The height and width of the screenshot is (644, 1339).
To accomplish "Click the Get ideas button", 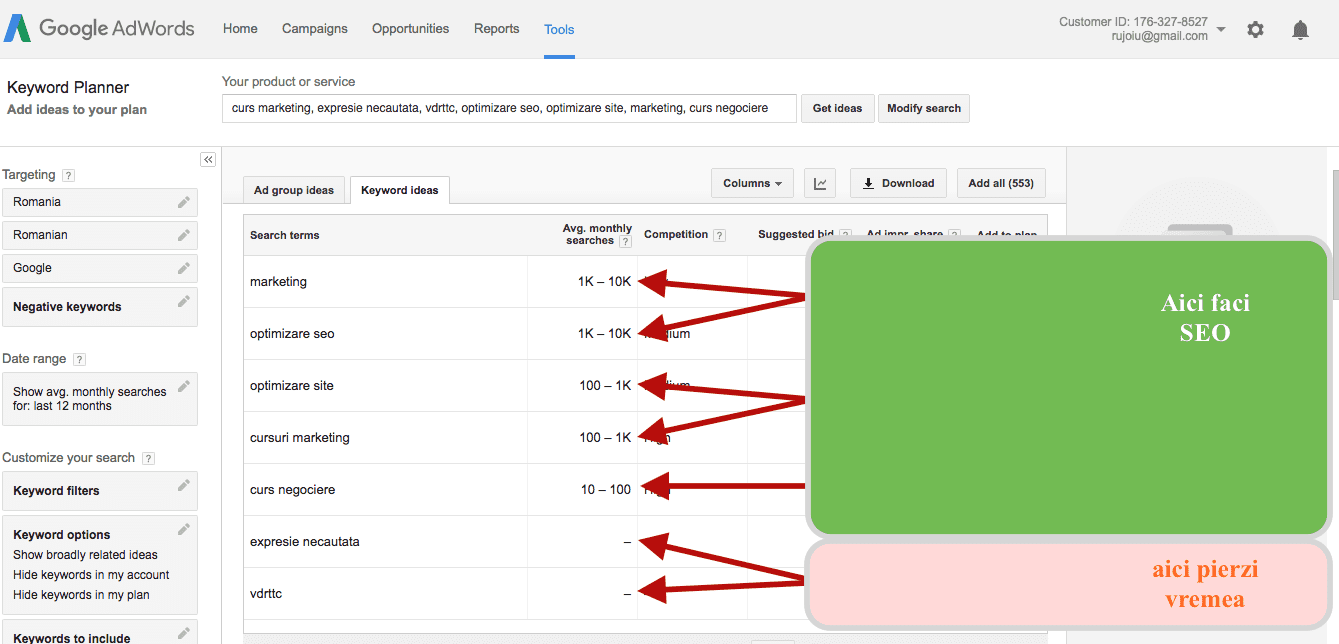I will click(x=837, y=108).
